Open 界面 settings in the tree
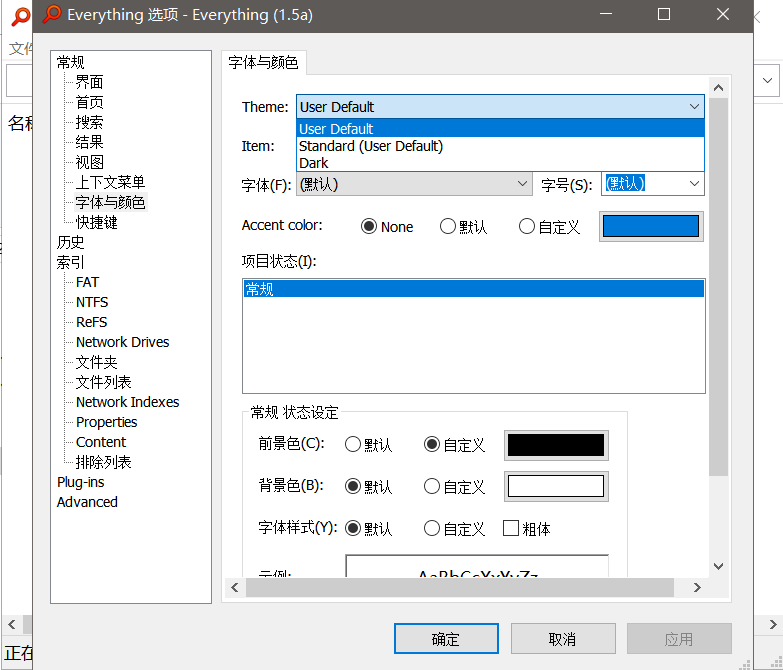Viewport: 783px width, 670px height. click(x=89, y=82)
